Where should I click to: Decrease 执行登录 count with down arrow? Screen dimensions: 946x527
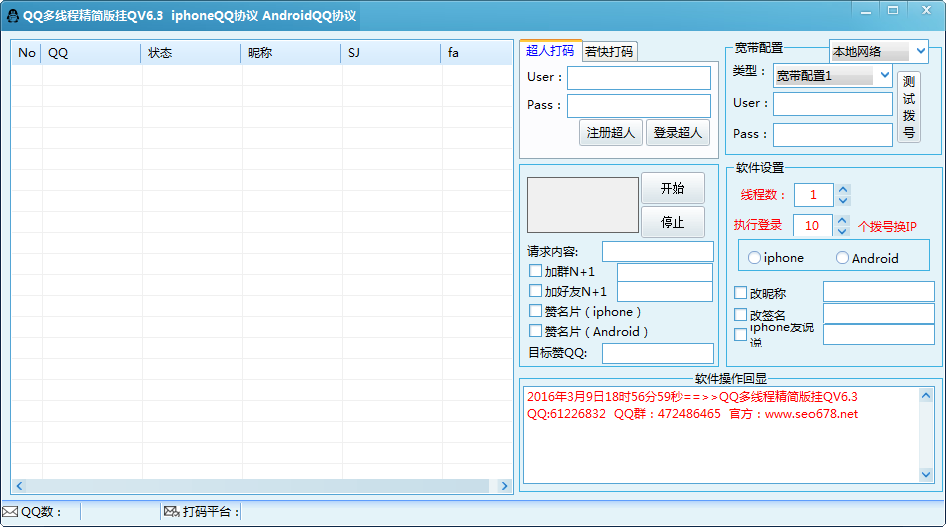843,231
